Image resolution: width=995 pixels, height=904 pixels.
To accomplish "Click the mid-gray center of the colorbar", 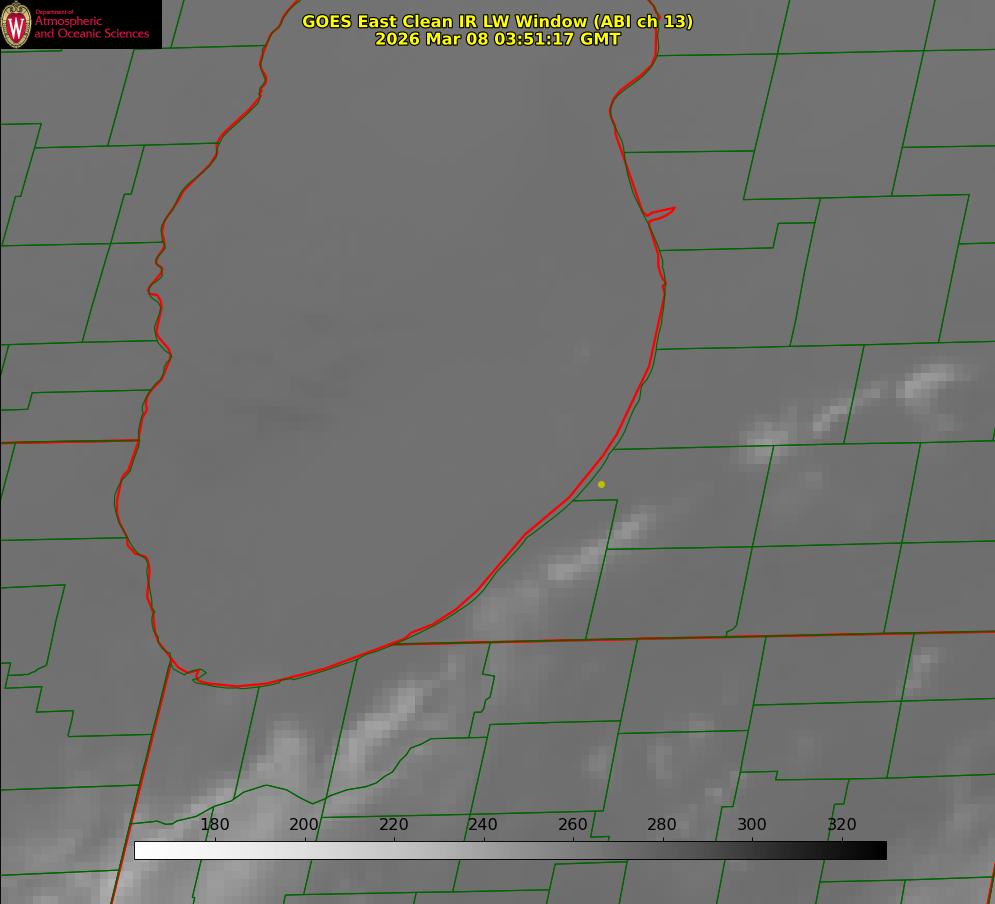I will (x=510, y=850).
